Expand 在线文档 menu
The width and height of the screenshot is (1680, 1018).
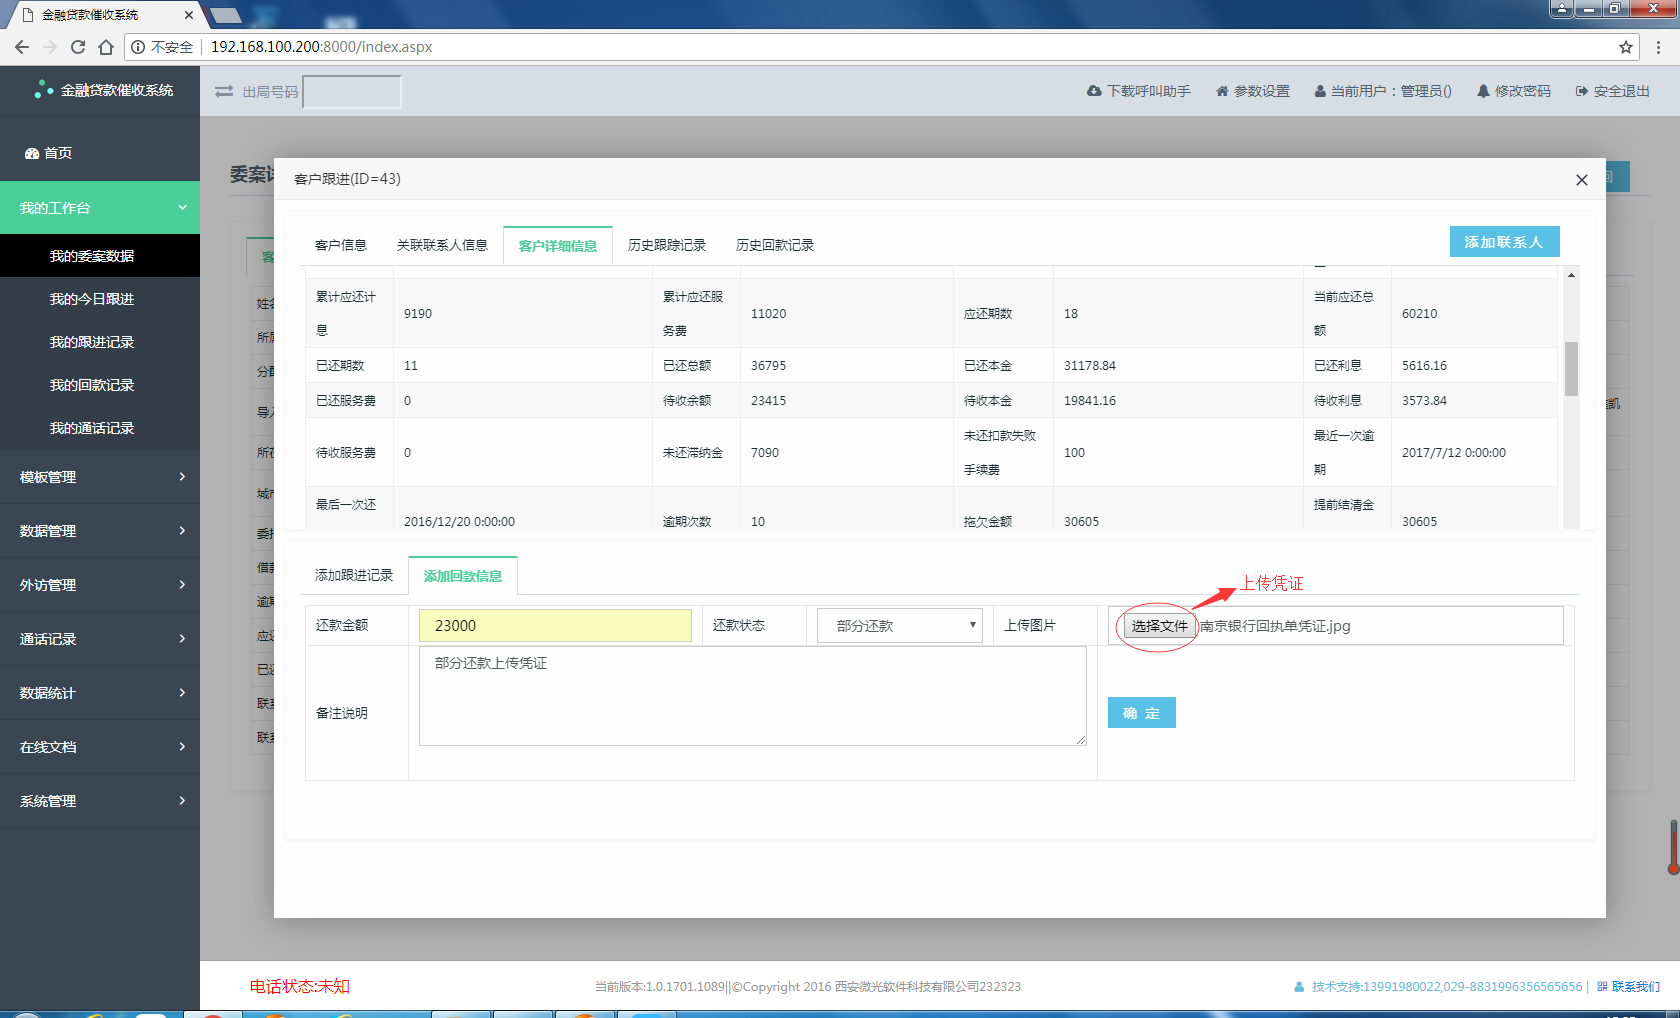click(100, 747)
